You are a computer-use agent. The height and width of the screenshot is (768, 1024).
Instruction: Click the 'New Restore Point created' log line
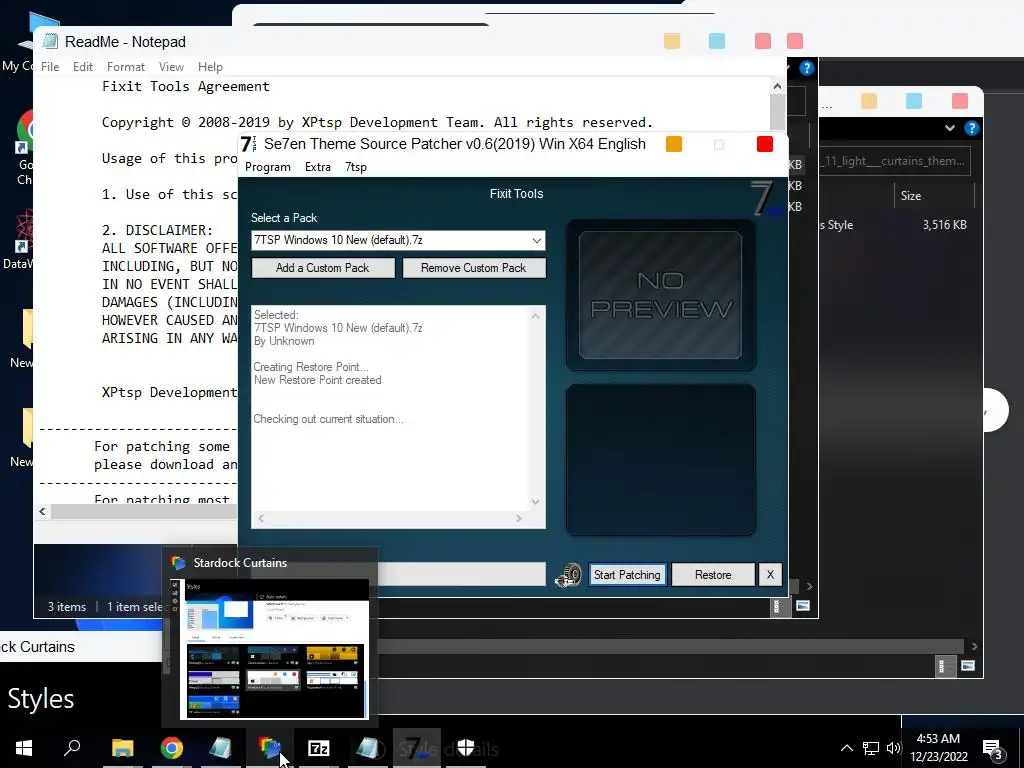pos(317,380)
